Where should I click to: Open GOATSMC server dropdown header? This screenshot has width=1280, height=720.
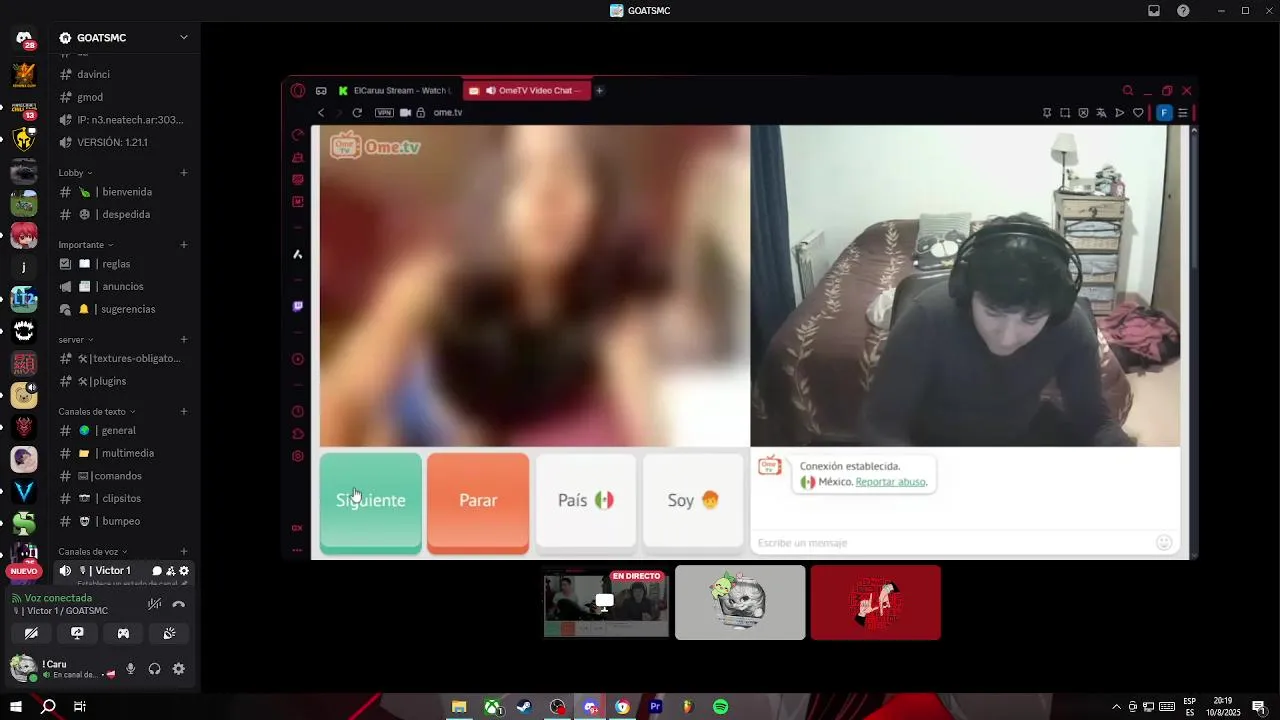[x=123, y=38]
